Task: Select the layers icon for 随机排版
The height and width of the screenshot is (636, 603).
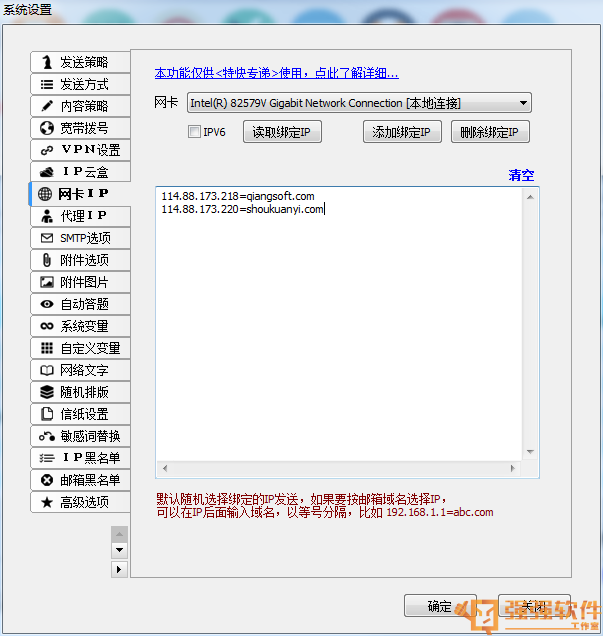Action: pos(47,392)
